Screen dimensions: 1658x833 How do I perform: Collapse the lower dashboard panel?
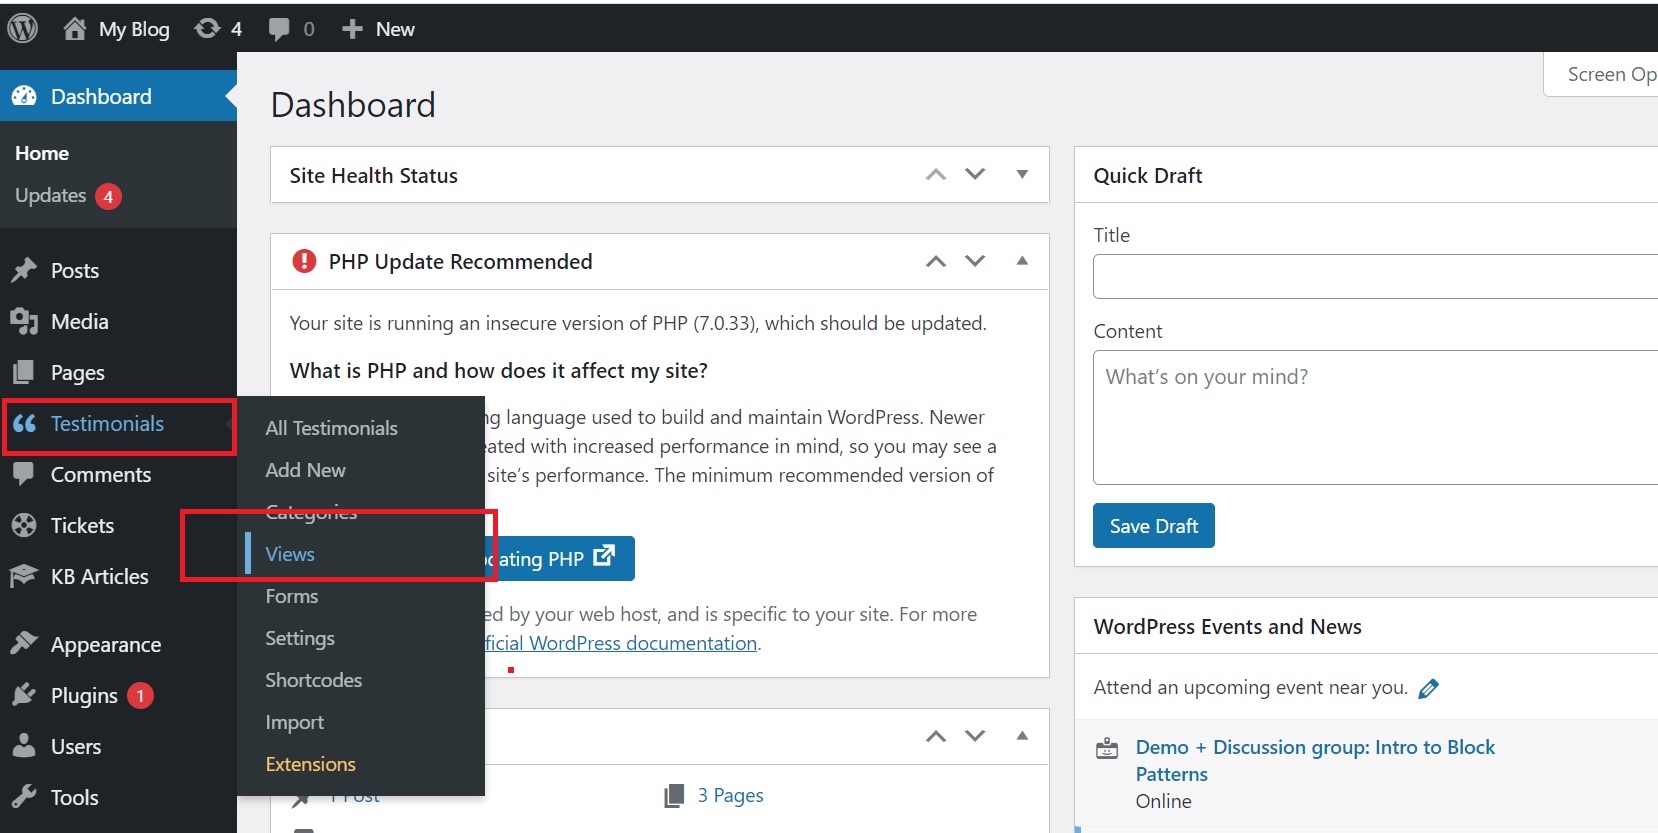point(1022,736)
